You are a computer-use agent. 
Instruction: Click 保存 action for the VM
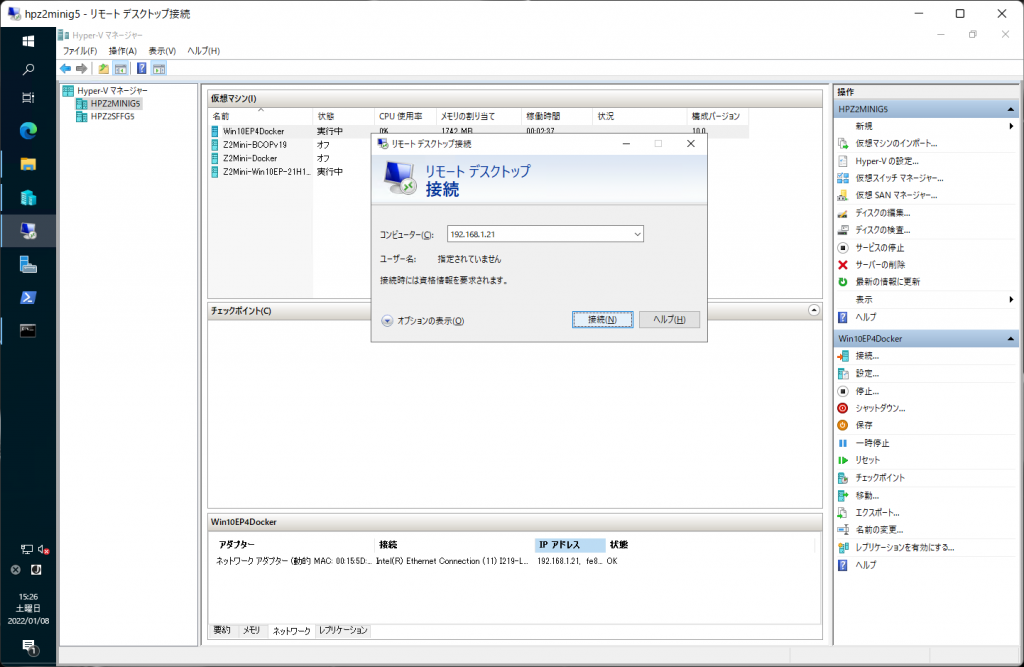click(x=863, y=425)
